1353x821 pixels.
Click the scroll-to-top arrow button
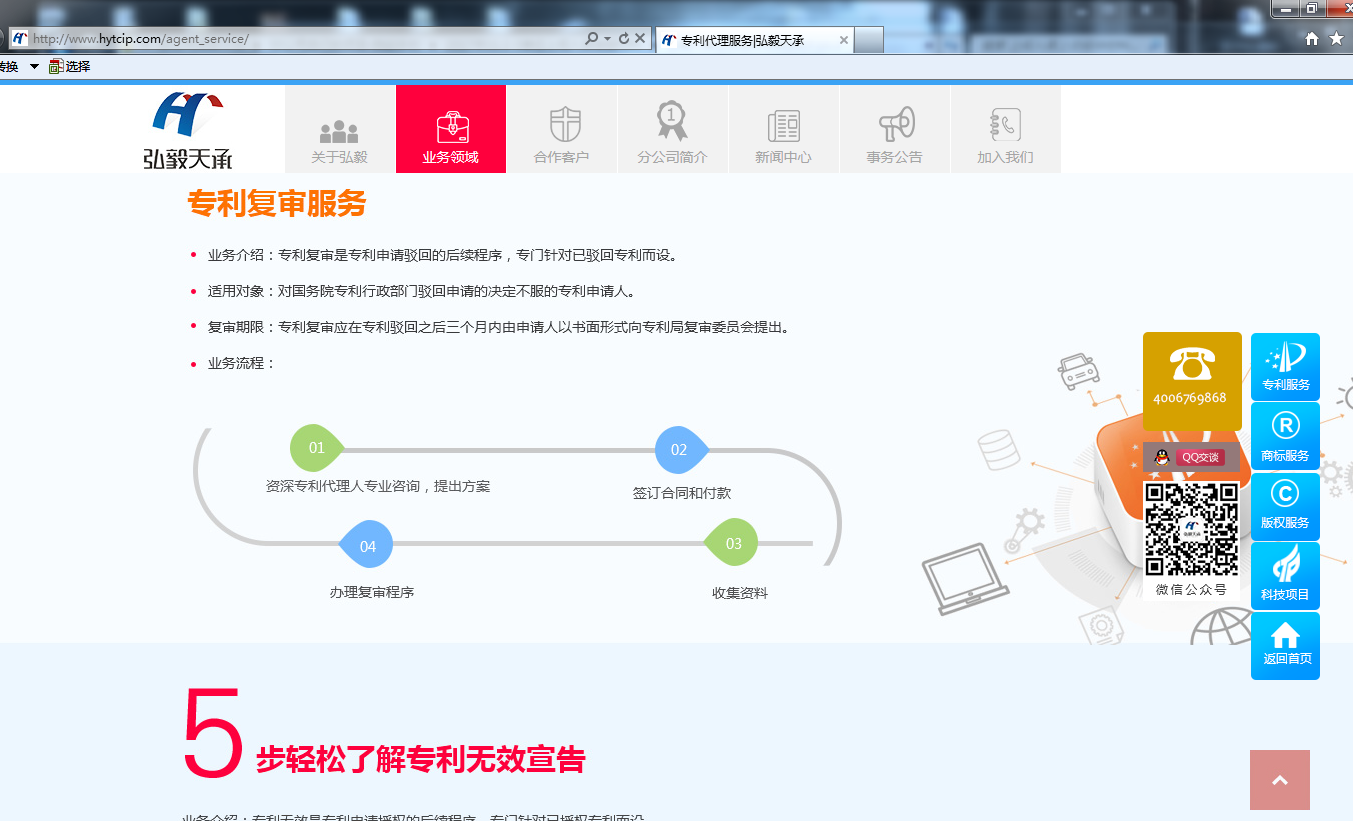1279,780
